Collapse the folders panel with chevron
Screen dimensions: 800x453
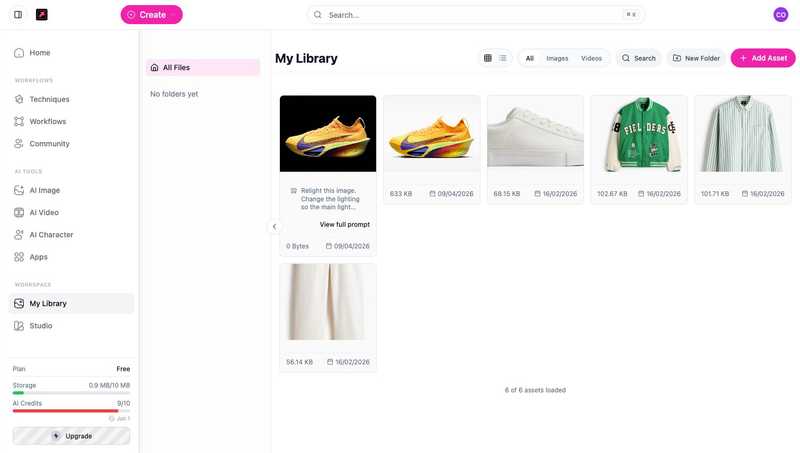(274, 226)
